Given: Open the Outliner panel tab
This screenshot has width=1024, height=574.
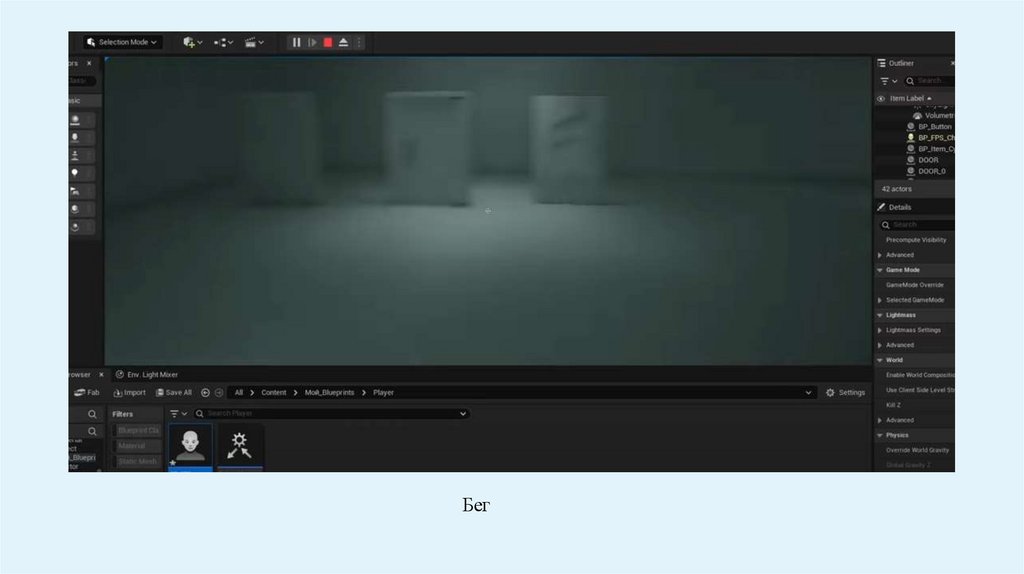Looking at the screenshot, I should click(895, 63).
